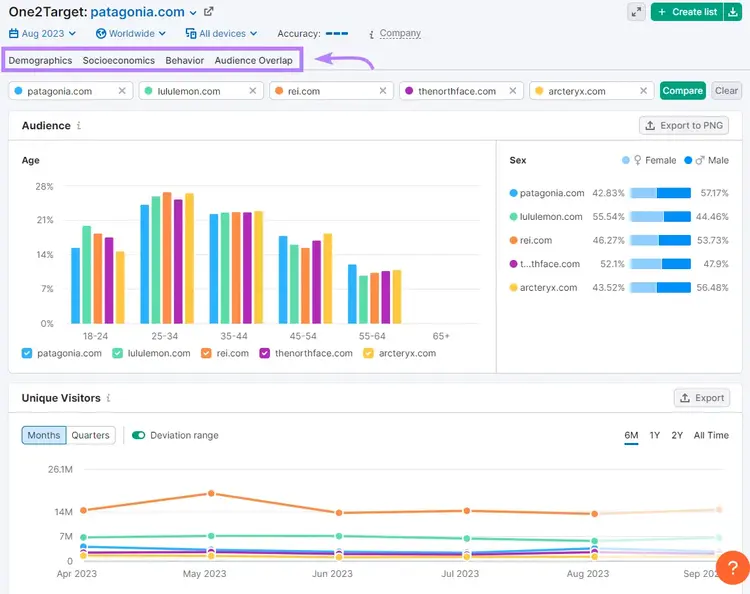The height and width of the screenshot is (594, 750).
Task: Click the Clear button
Action: click(726, 91)
